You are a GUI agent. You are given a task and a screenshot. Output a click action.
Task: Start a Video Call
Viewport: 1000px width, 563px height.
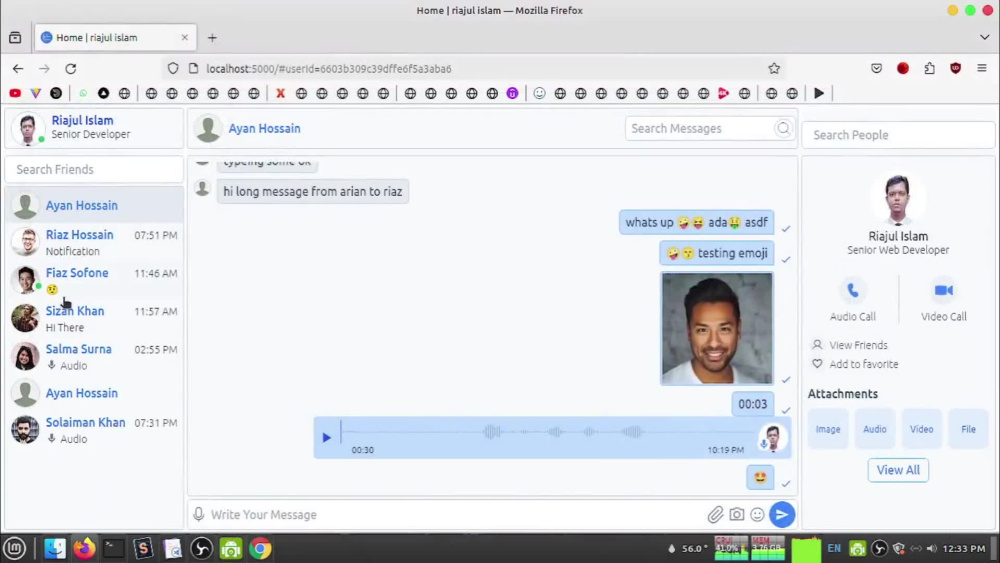click(943, 300)
